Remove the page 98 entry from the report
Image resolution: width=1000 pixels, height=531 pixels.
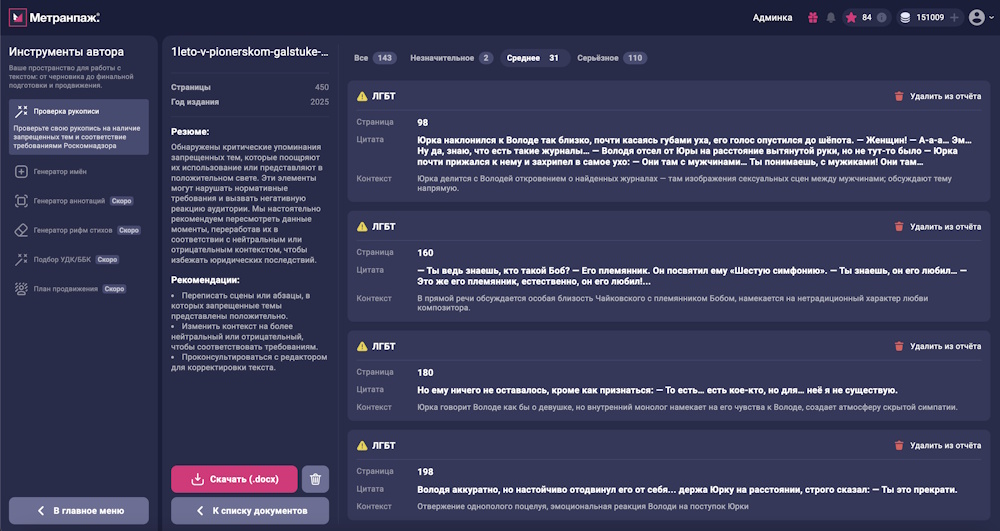(937, 97)
